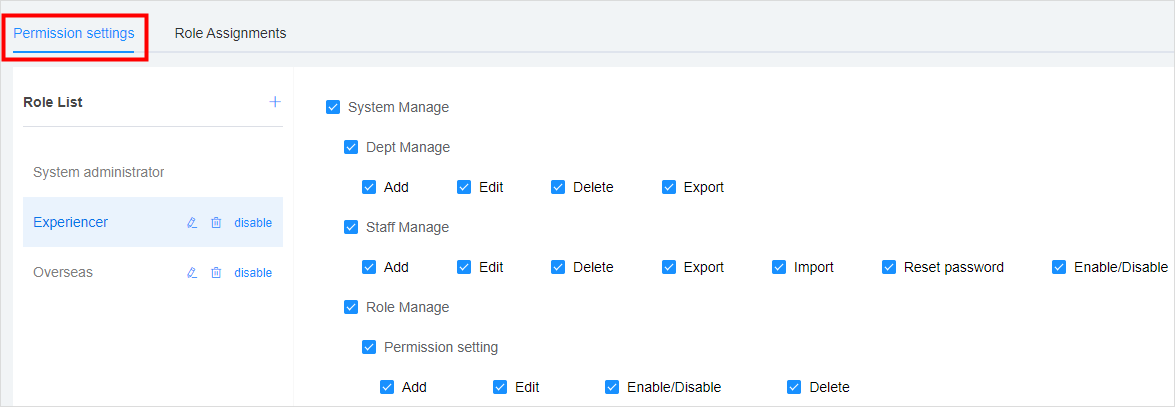The width and height of the screenshot is (1175, 407).
Task: Uncheck Export under Dept Manage
Action: (669, 187)
